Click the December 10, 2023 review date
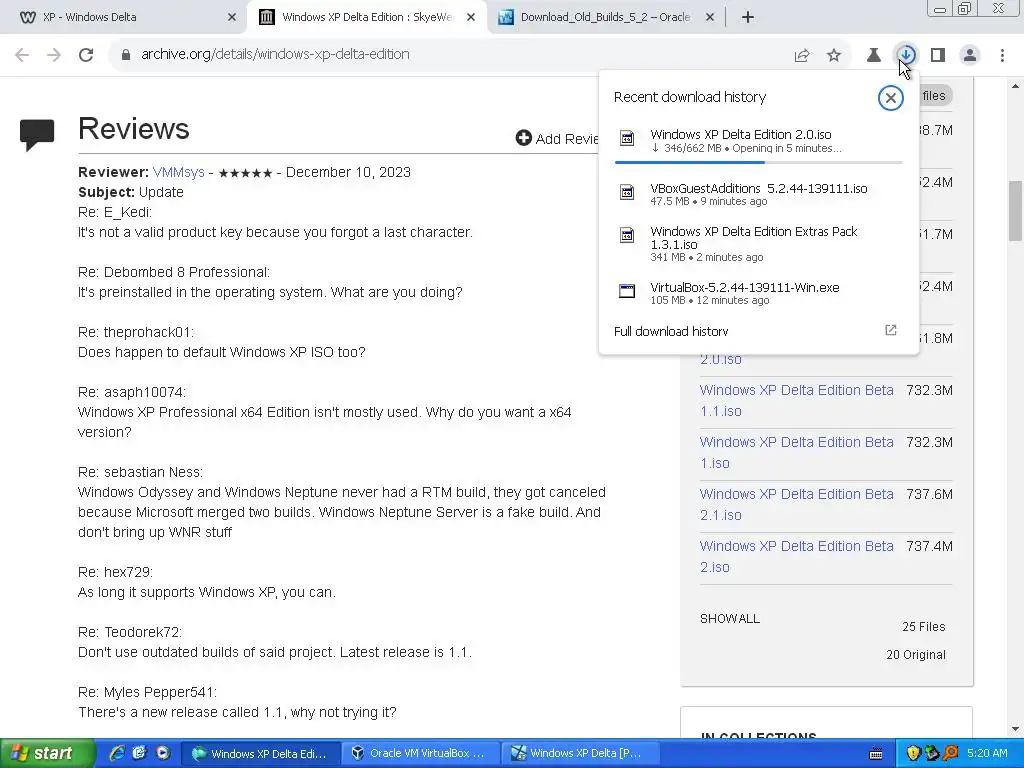Screen dimensions: 1024x768 tap(348, 172)
